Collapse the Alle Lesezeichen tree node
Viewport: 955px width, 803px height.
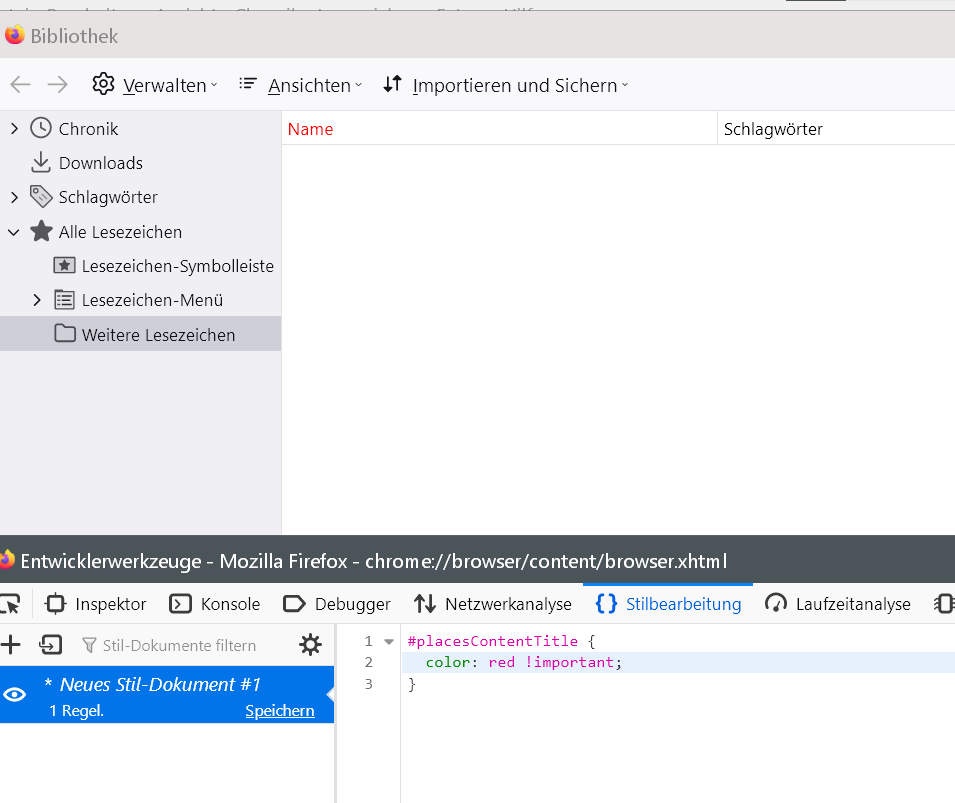point(14,232)
